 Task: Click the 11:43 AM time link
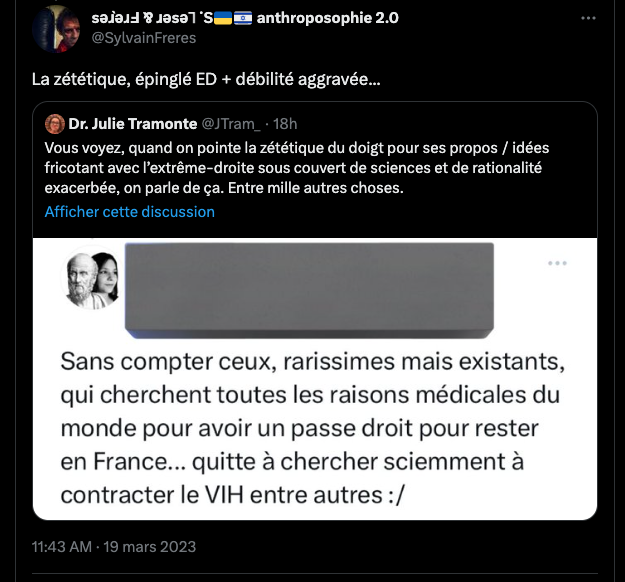point(62,547)
